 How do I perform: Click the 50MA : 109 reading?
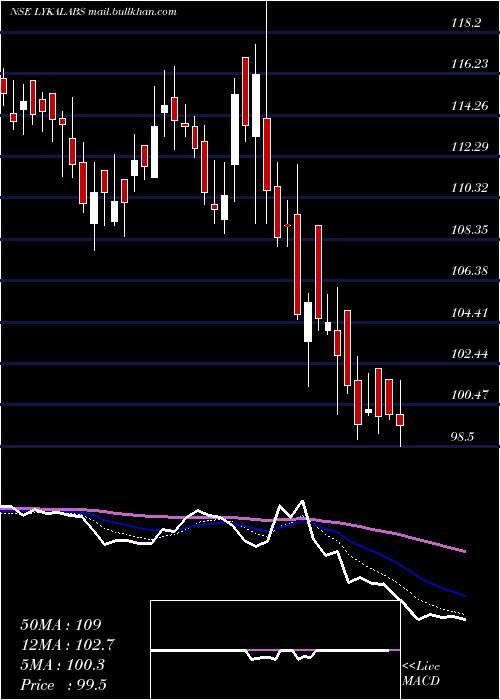[61, 625]
